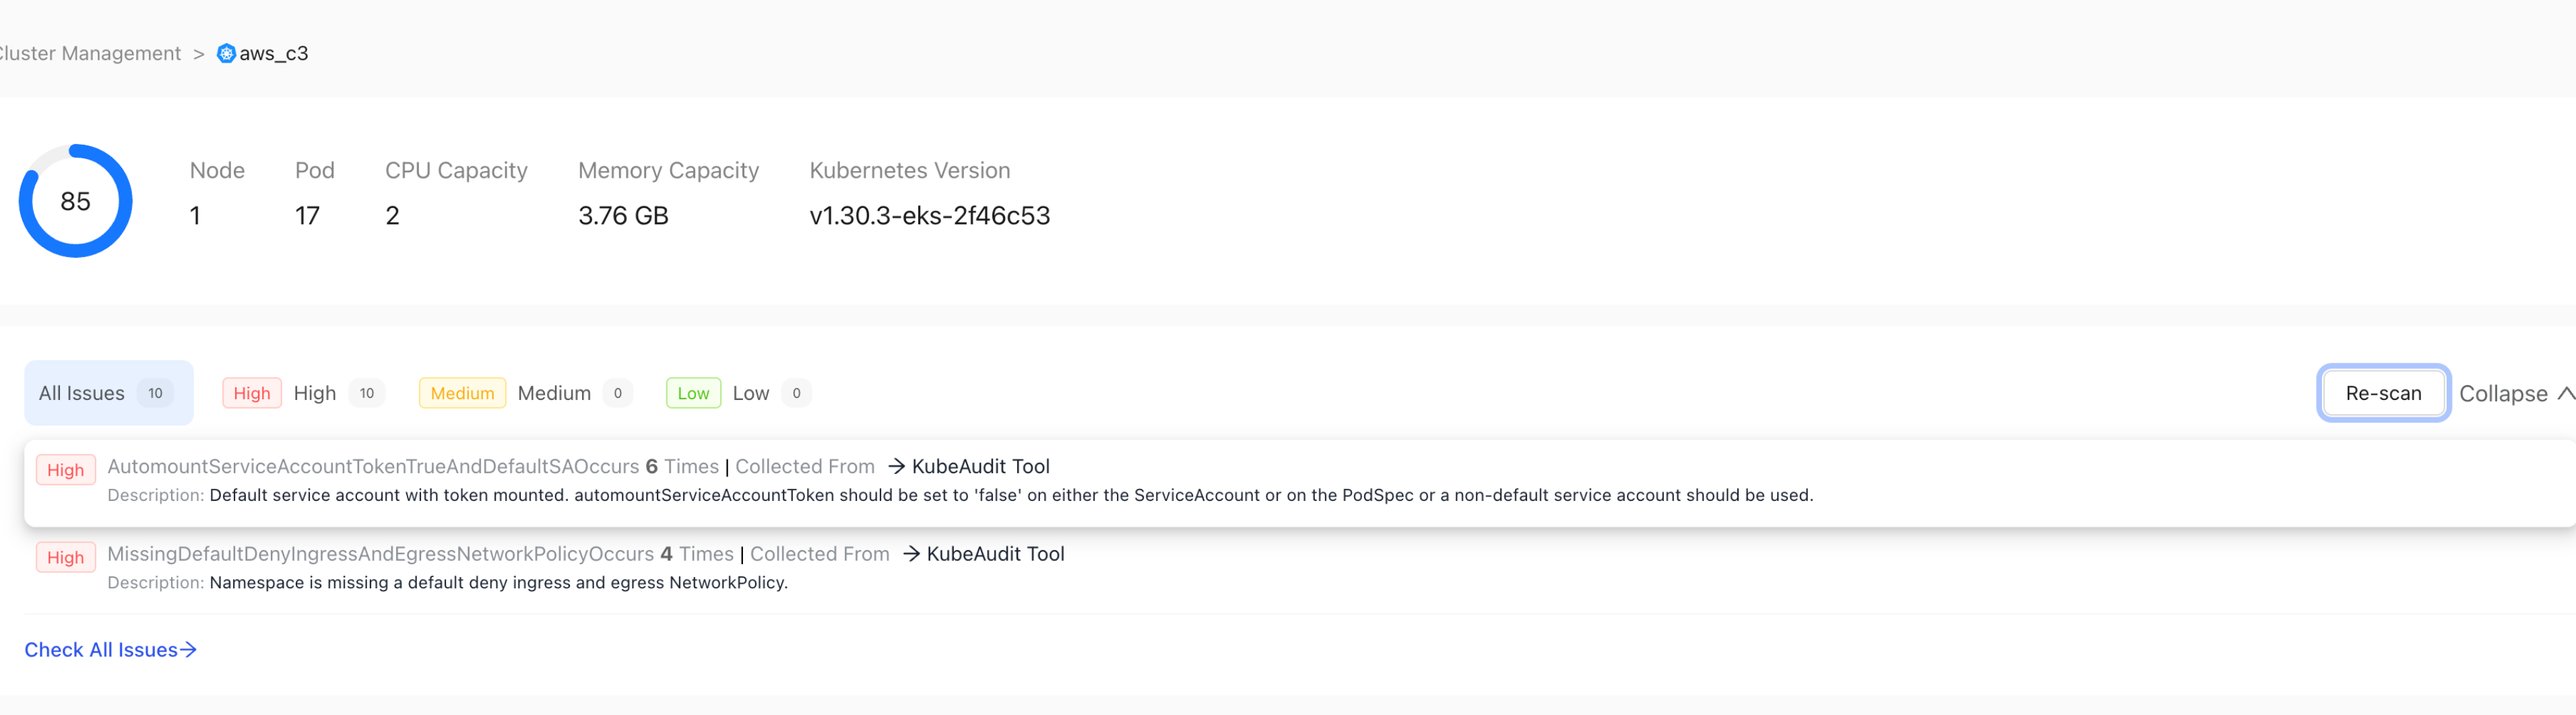Click the CPU Capacity label

pyautogui.click(x=456, y=170)
